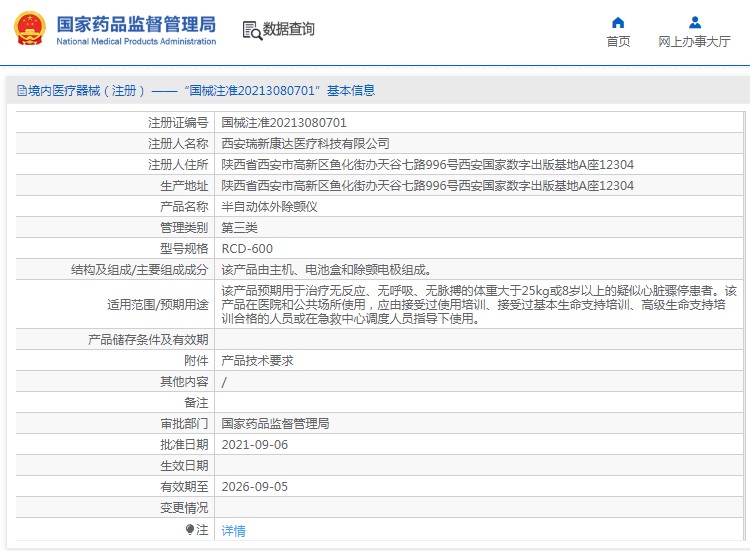Click National Medical Products Administration subtitle
Screen dimensions: 750x551
point(136,42)
